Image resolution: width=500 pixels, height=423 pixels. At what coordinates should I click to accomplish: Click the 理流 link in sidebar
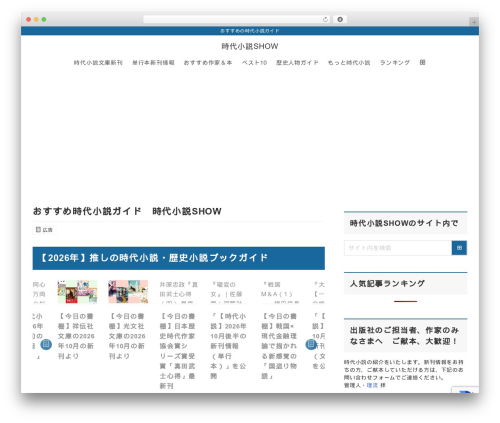click(372, 385)
